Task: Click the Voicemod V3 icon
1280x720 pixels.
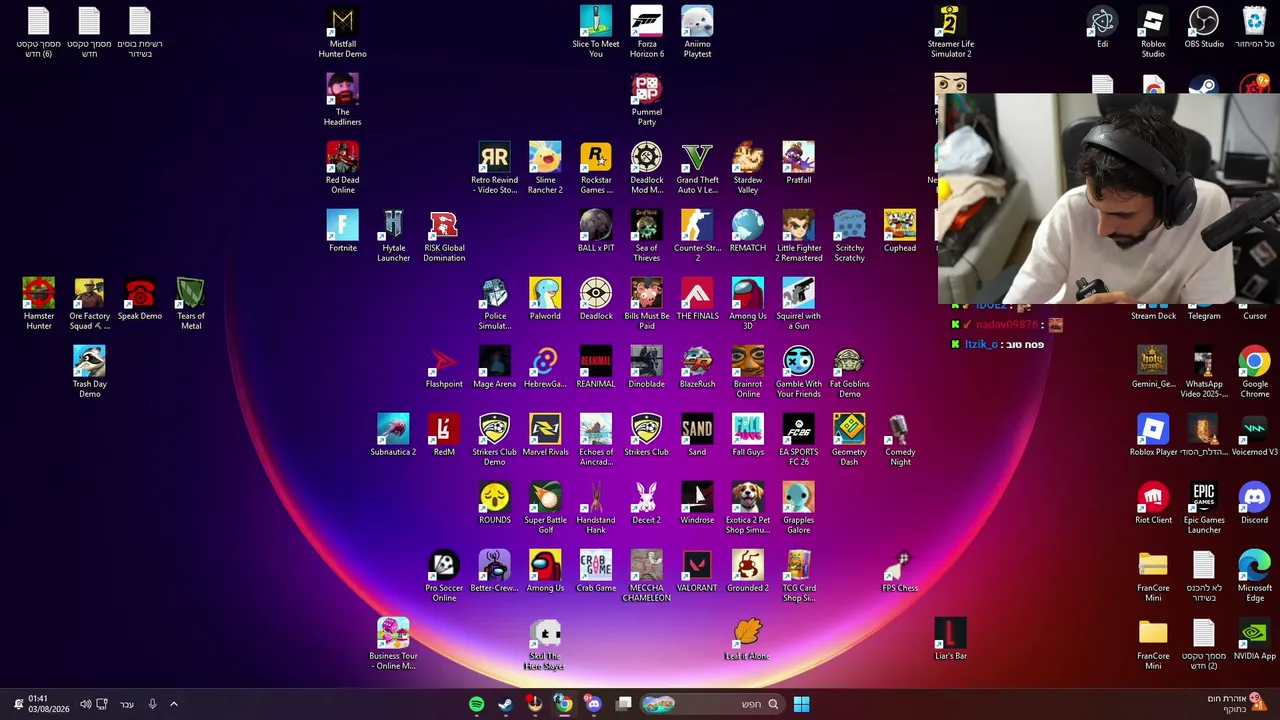Action: 1254,435
